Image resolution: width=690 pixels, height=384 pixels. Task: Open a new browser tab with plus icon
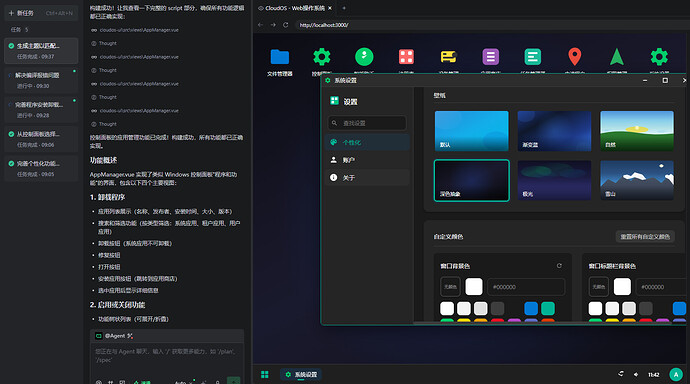click(344, 8)
